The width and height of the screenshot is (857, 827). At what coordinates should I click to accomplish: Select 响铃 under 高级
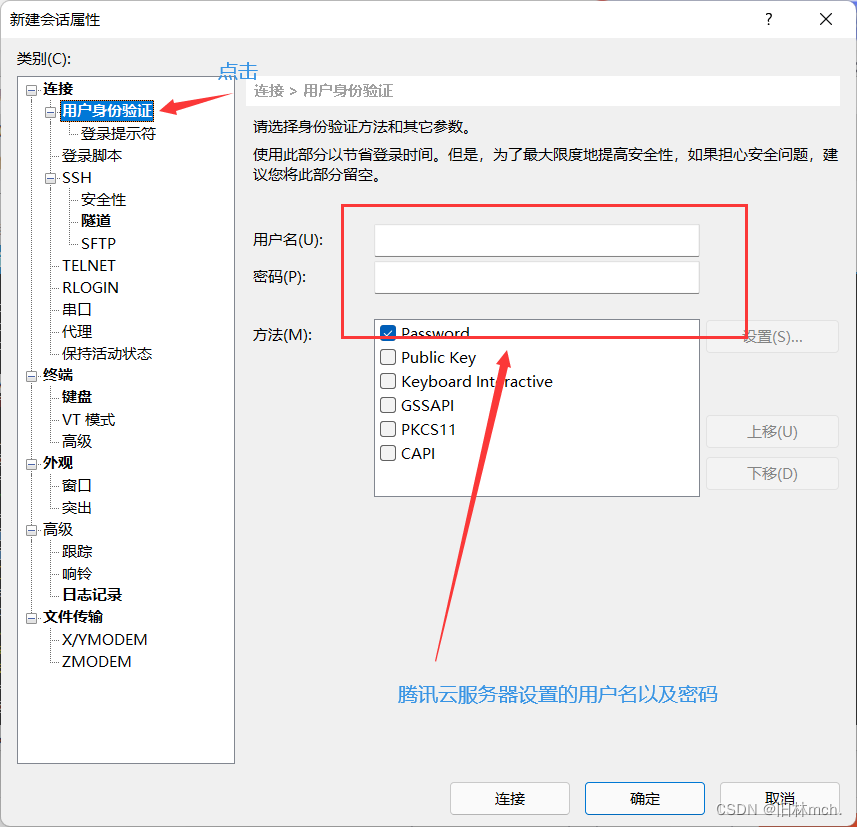pyautogui.click(x=77, y=573)
